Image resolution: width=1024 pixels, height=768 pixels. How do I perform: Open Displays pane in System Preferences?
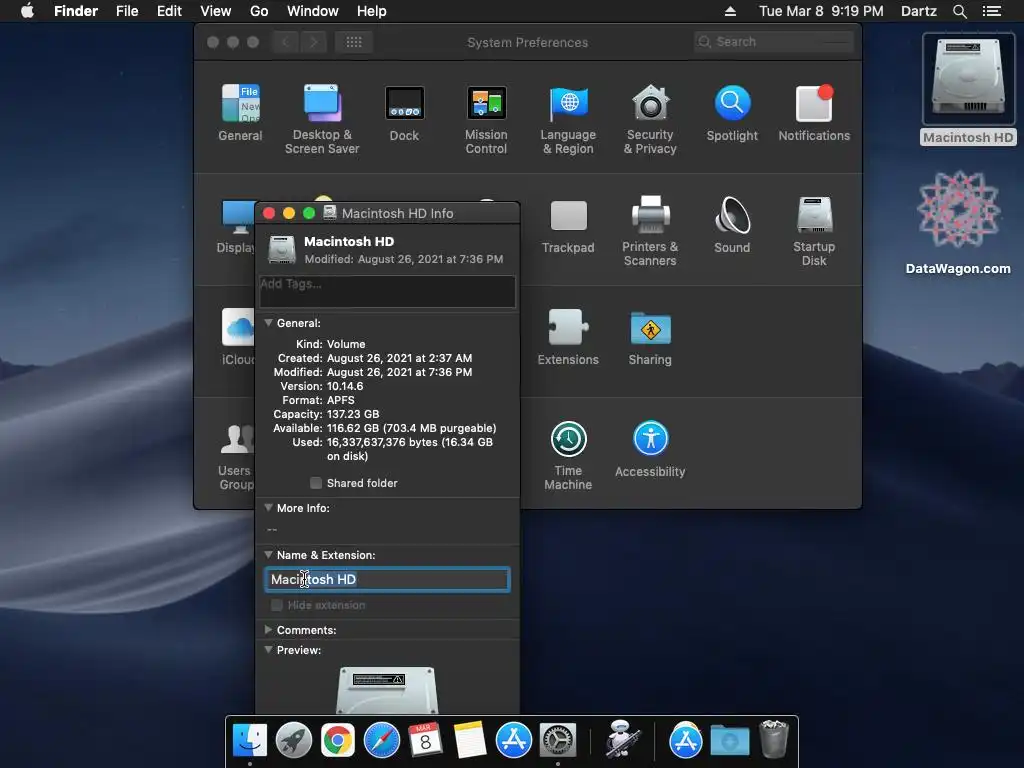[236, 225]
